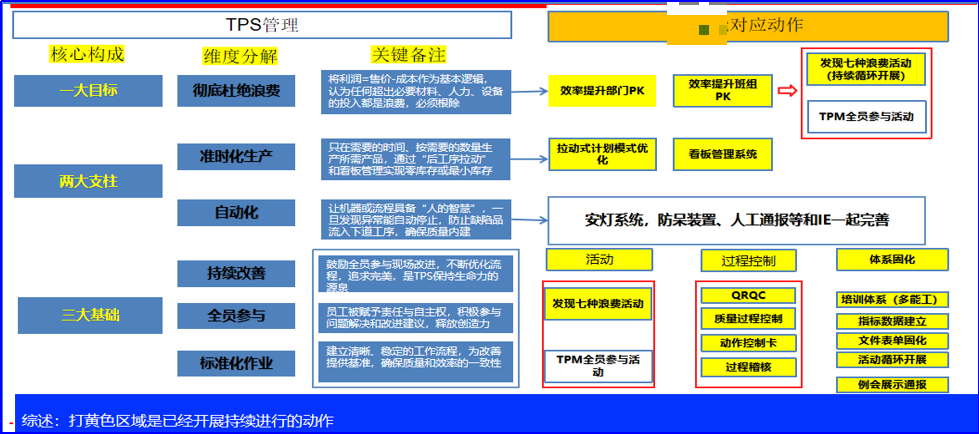Image resolution: width=979 pixels, height=434 pixels.
Task: Select the 一大目标 blue box
Action: point(88,91)
